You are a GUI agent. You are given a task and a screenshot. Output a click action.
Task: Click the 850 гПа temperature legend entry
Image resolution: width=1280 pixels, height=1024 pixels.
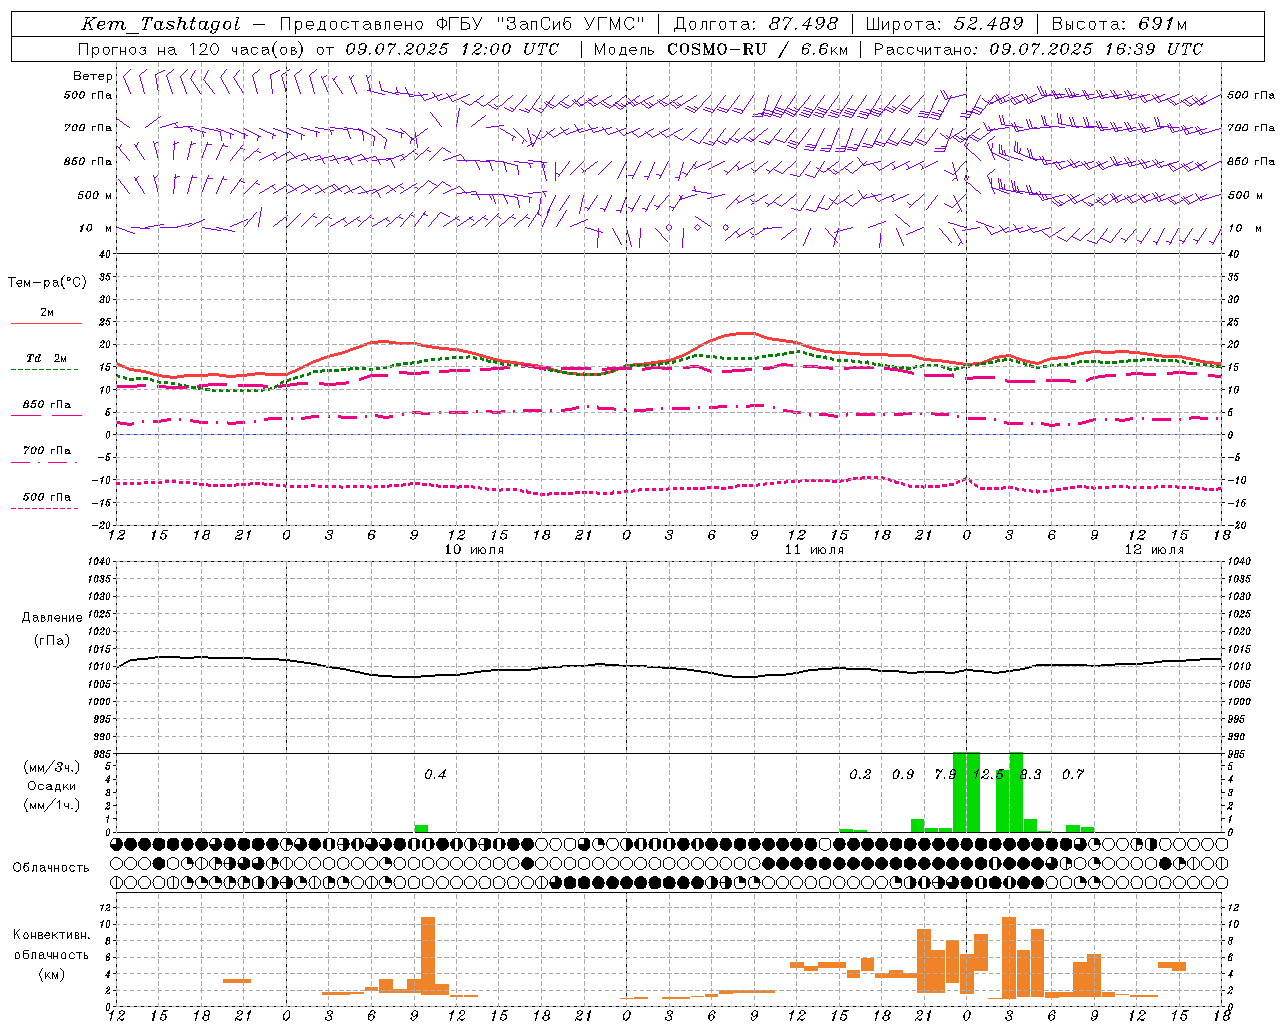47,405
